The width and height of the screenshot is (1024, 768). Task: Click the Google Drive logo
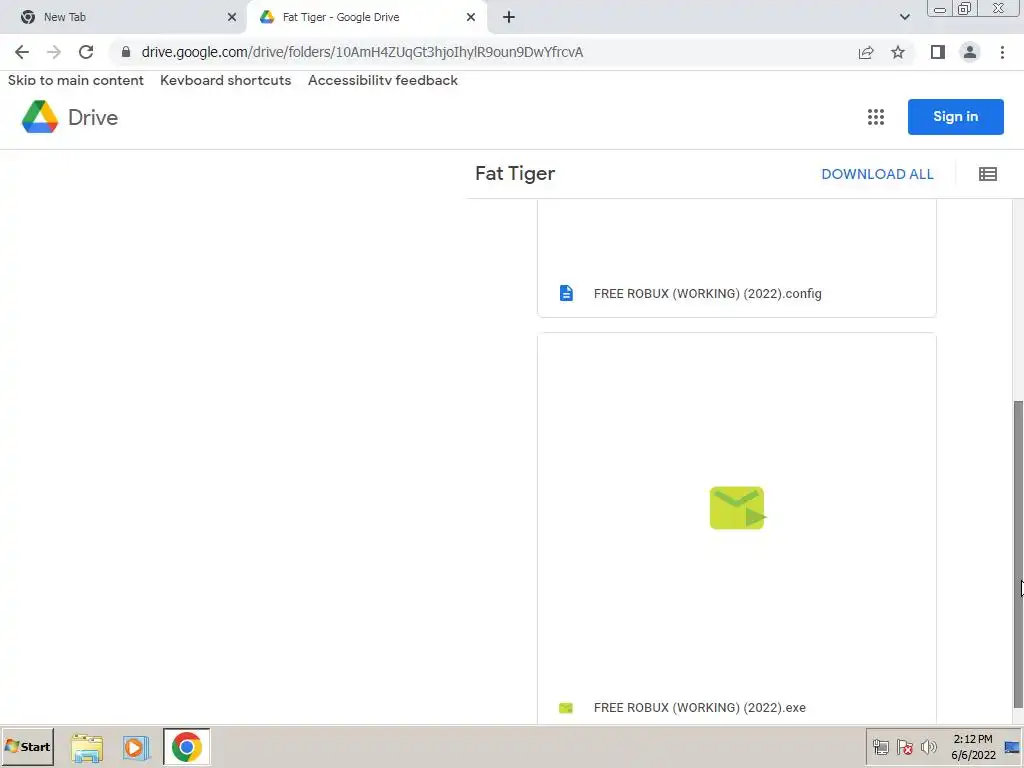(70, 118)
